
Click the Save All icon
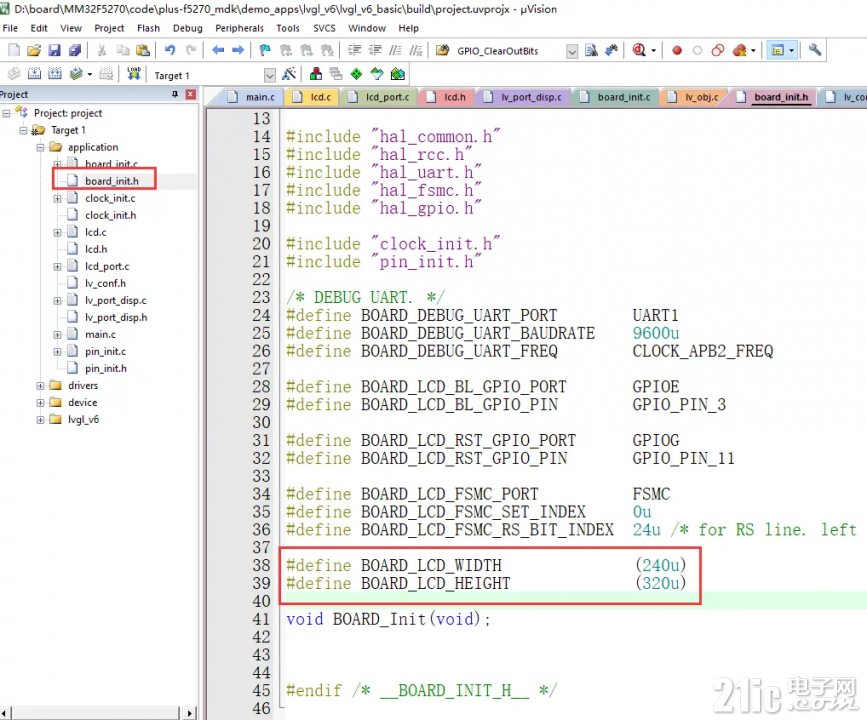(x=75, y=50)
